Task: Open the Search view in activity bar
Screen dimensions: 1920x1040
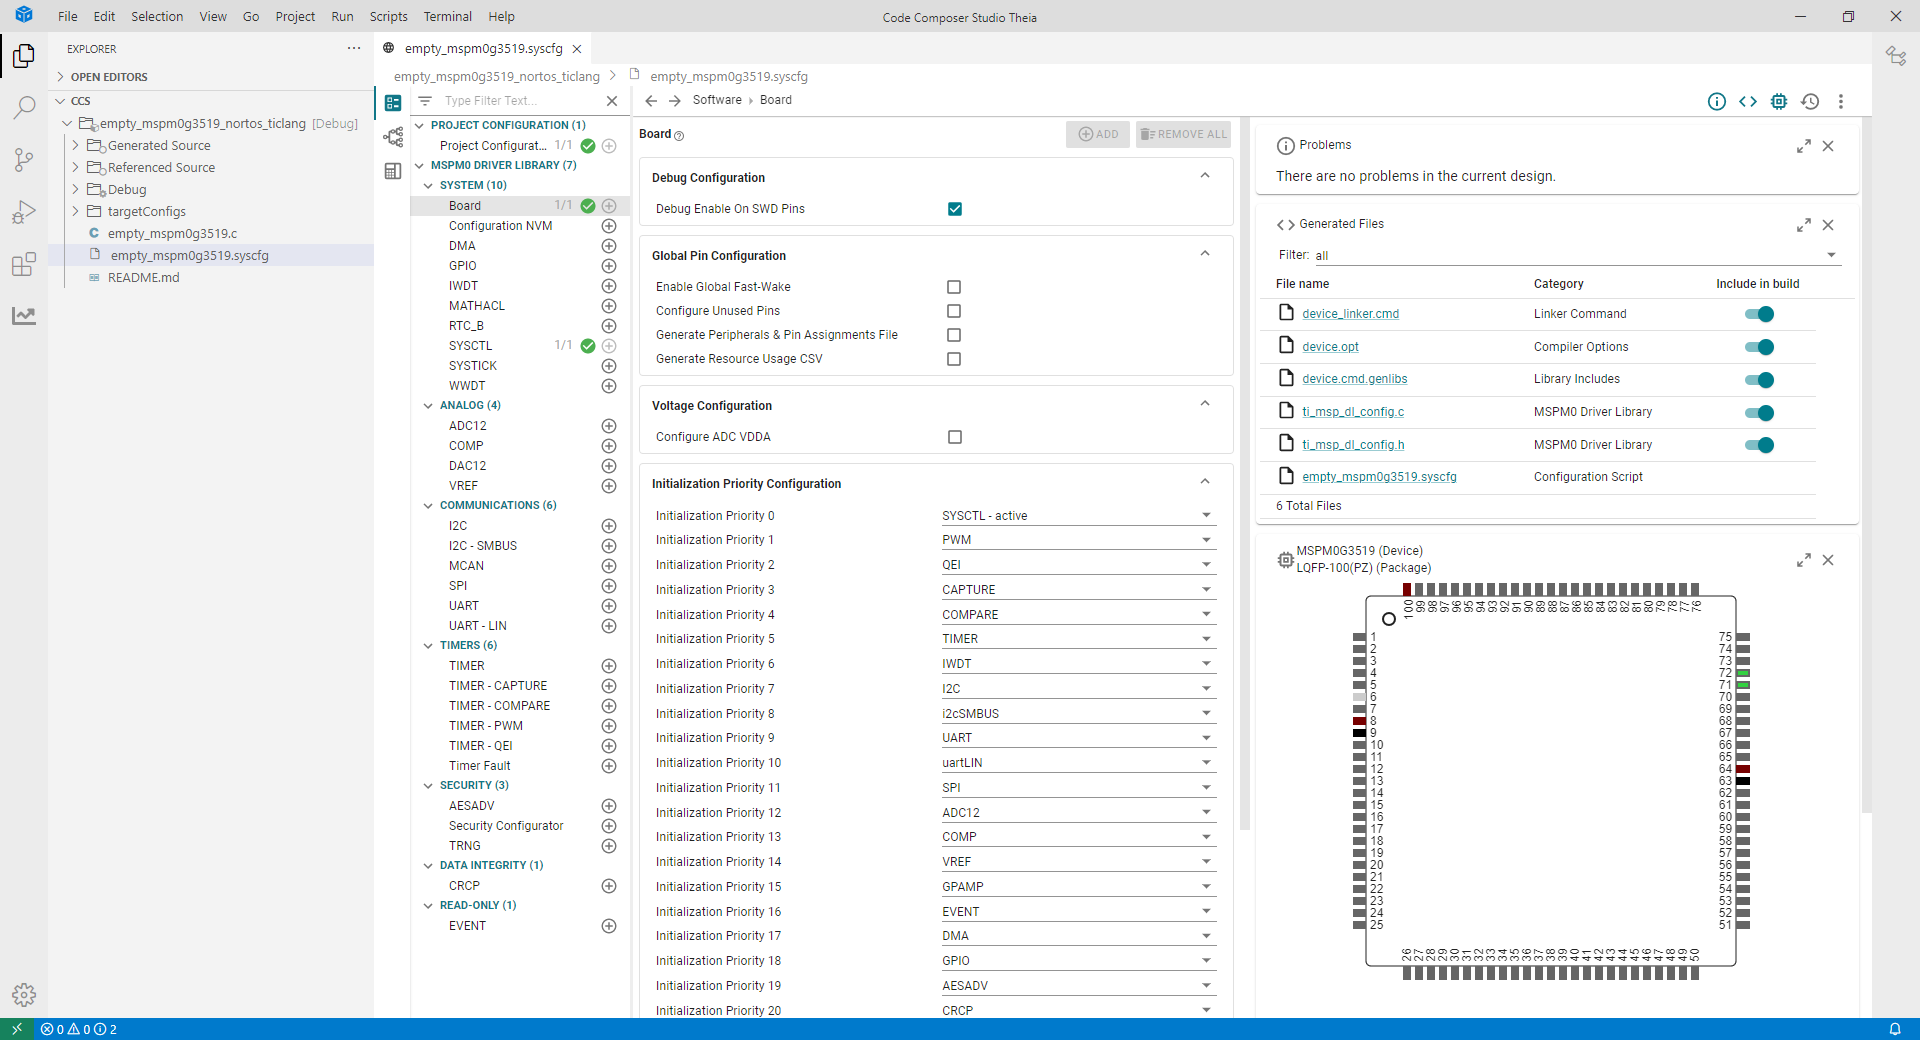Action: coord(24,107)
